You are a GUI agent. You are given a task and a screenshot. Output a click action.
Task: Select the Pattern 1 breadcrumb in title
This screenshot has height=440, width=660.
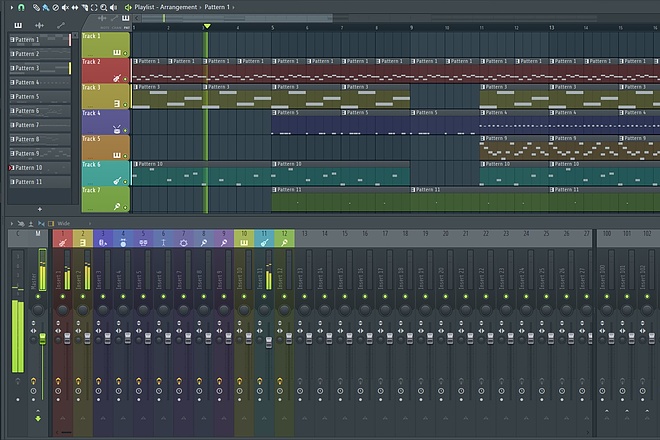tap(217, 7)
